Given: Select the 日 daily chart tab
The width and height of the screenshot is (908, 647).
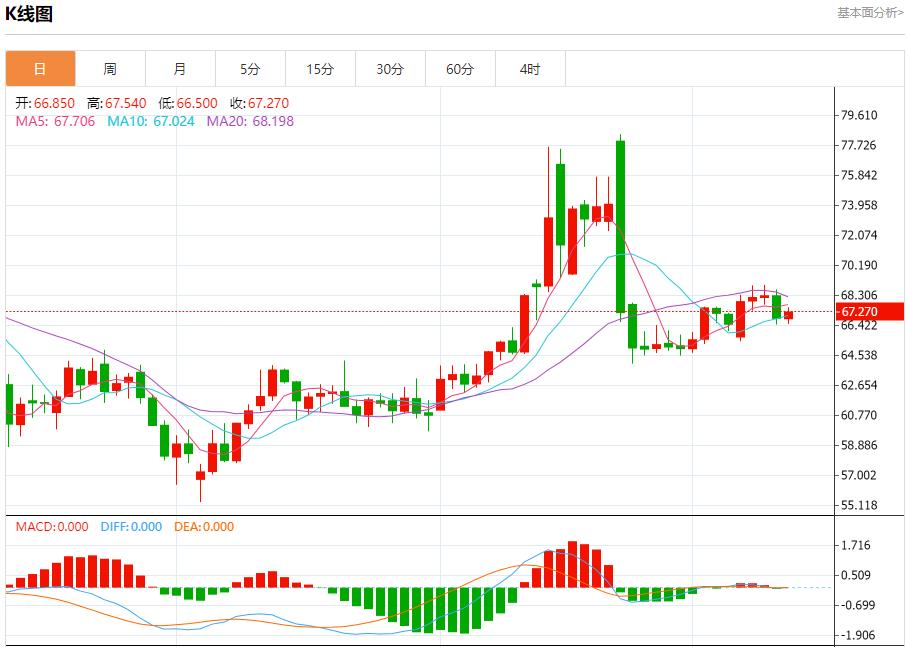Looking at the screenshot, I should pos(40,69).
